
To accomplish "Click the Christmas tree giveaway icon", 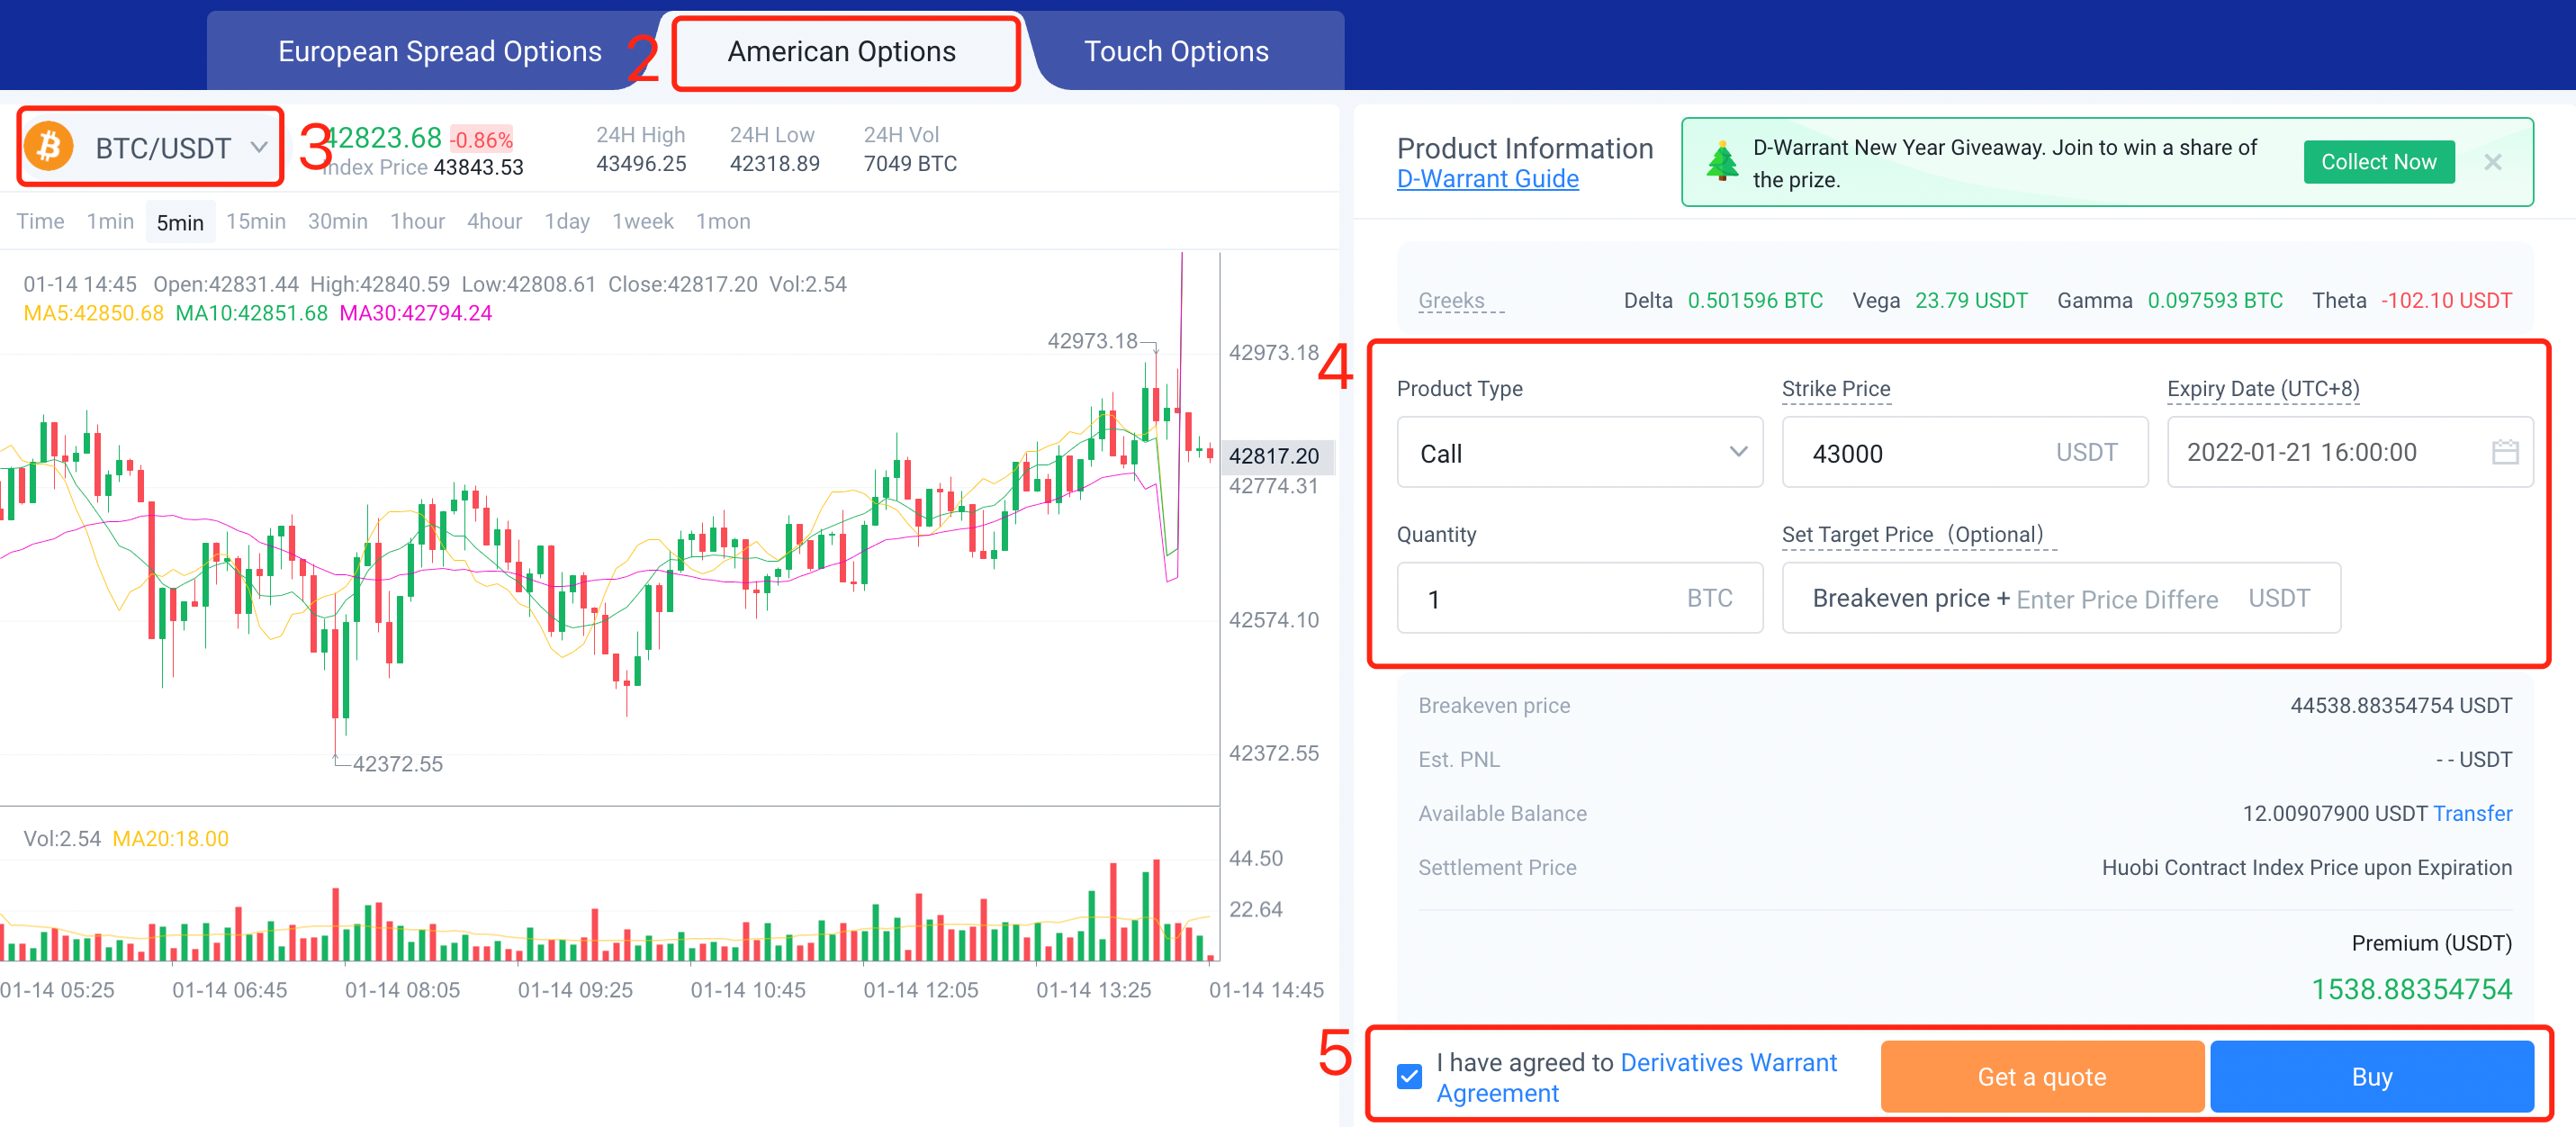I will pyautogui.click(x=1721, y=162).
